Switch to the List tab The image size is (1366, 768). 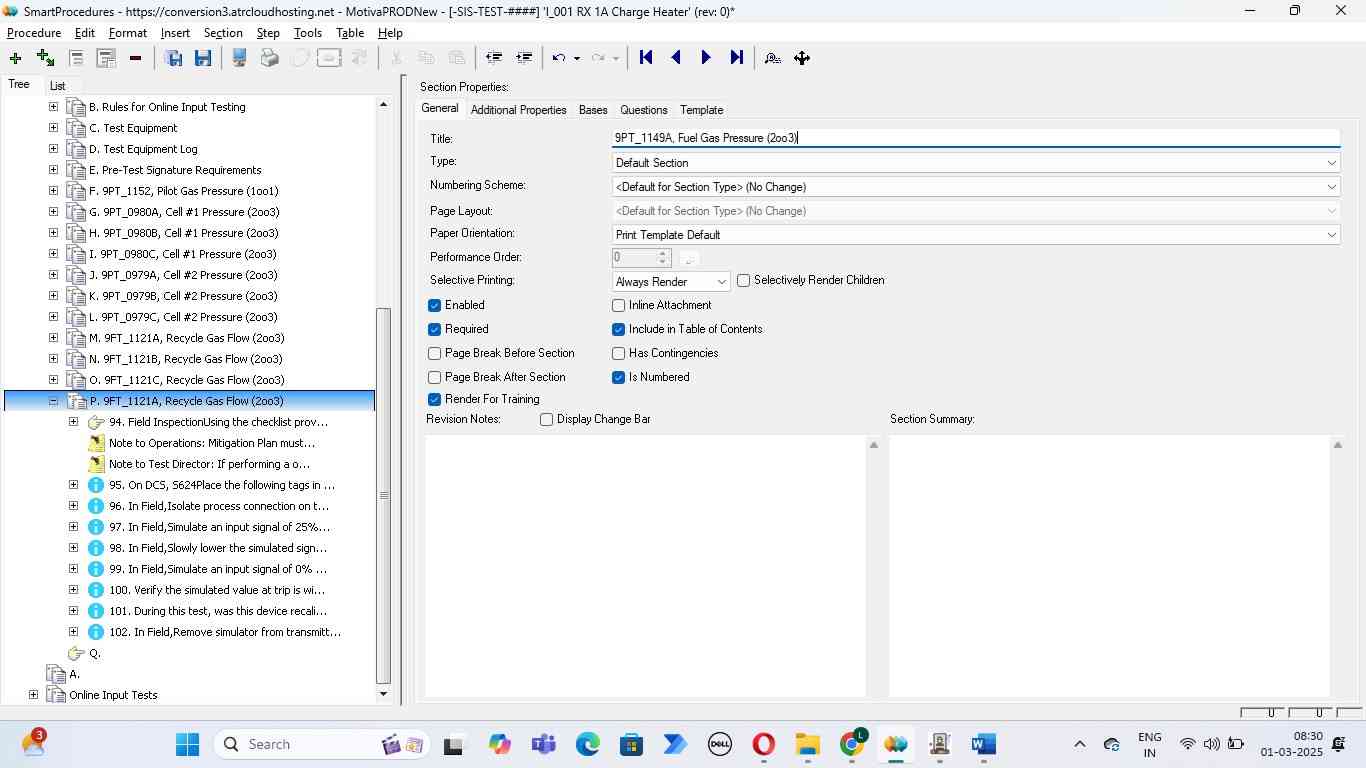click(57, 86)
